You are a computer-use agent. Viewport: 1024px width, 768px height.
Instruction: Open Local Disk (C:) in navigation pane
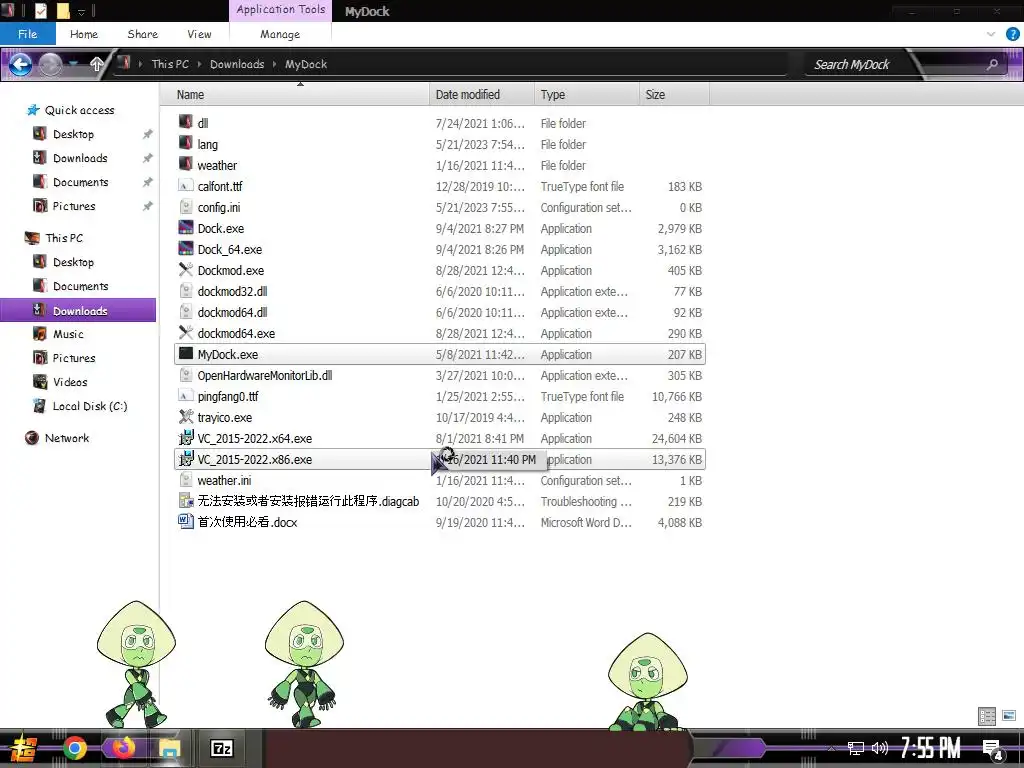point(89,406)
